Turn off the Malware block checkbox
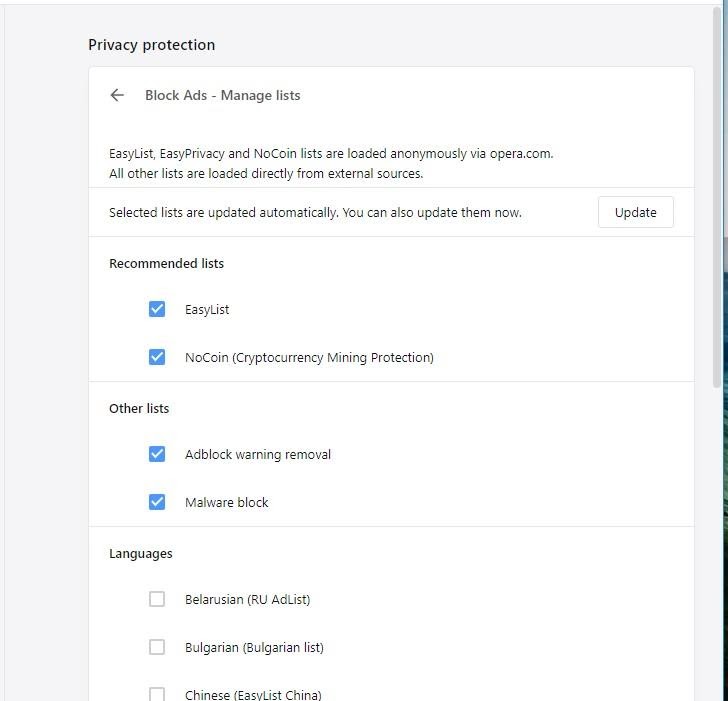This screenshot has height=701, width=728. (157, 502)
